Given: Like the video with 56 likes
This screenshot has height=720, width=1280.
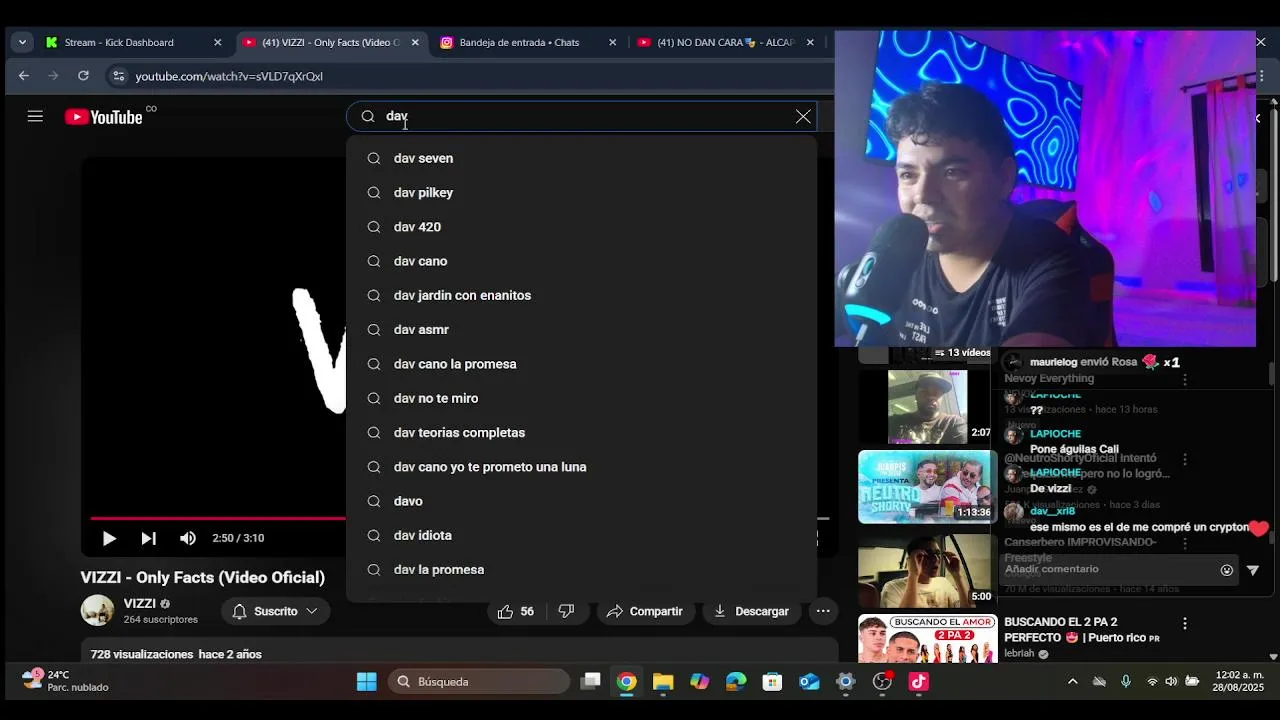Looking at the screenshot, I should point(516,611).
